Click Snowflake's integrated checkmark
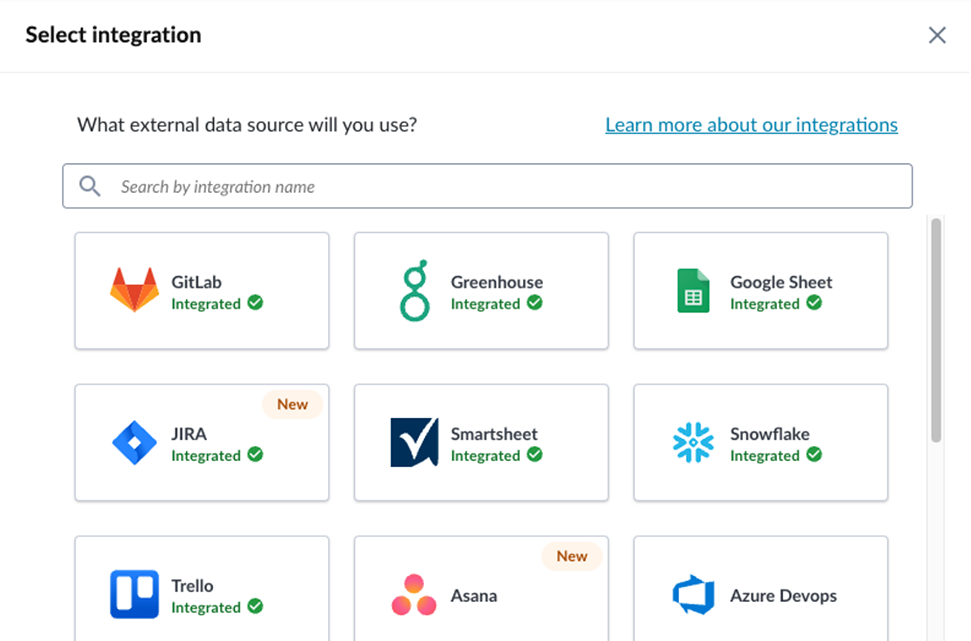Screen dimensions: 971x641 click(x=814, y=455)
